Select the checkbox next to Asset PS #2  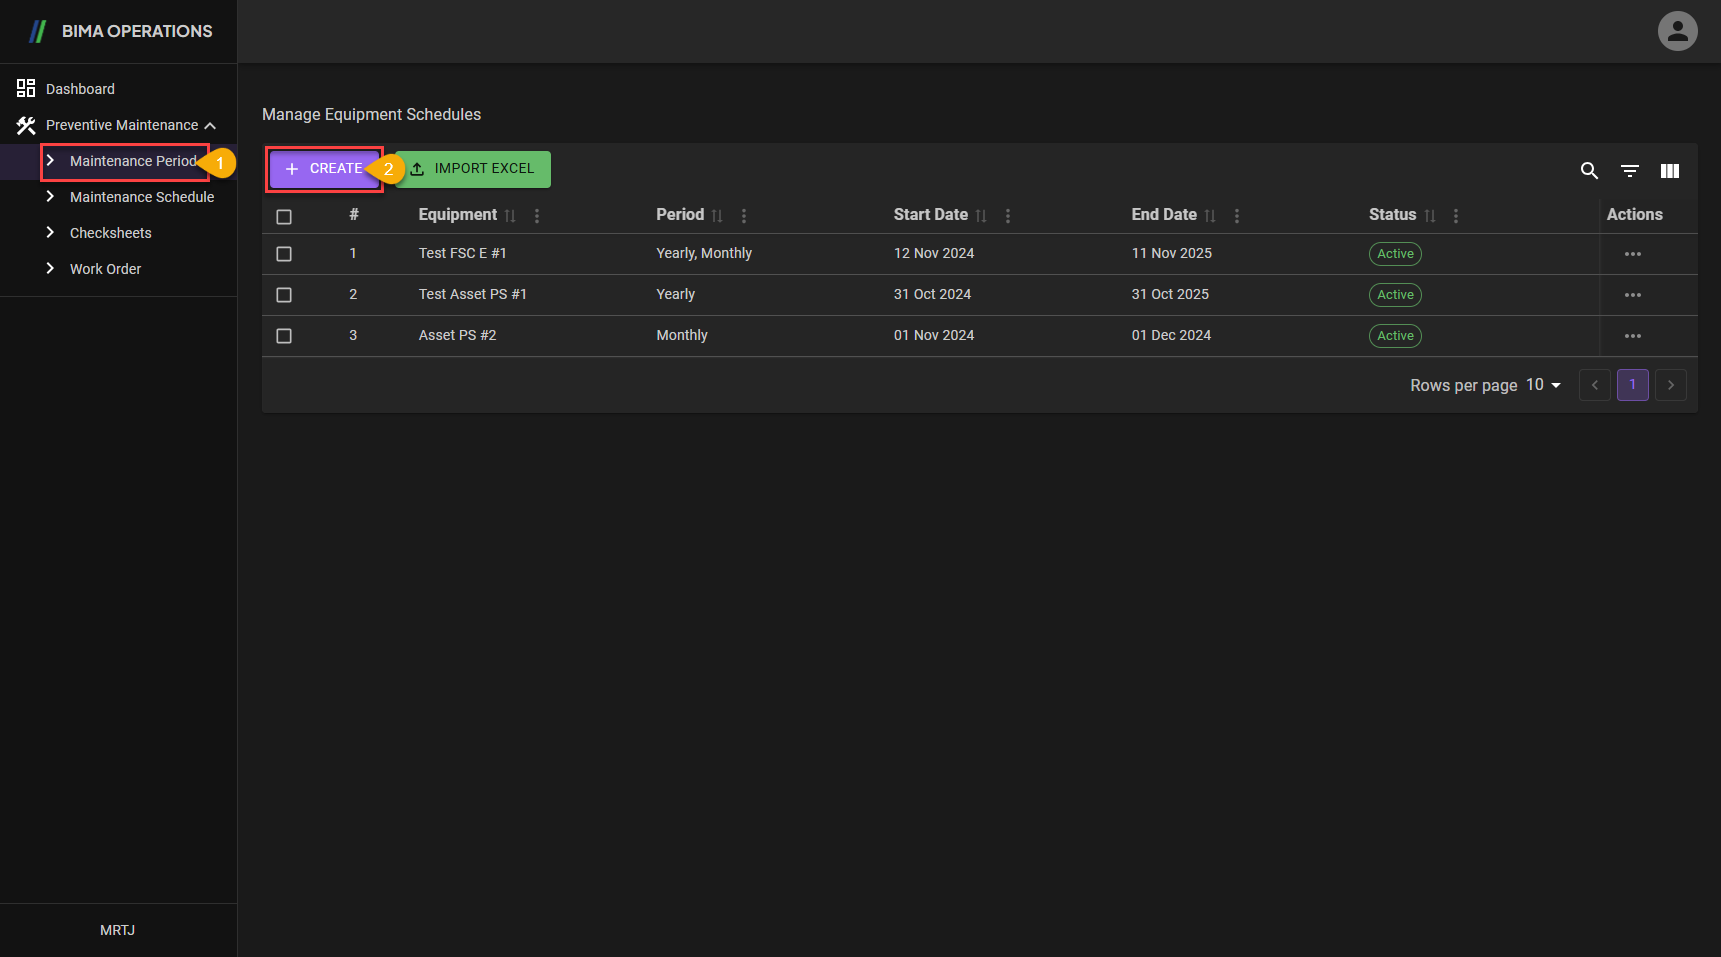(284, 336)
